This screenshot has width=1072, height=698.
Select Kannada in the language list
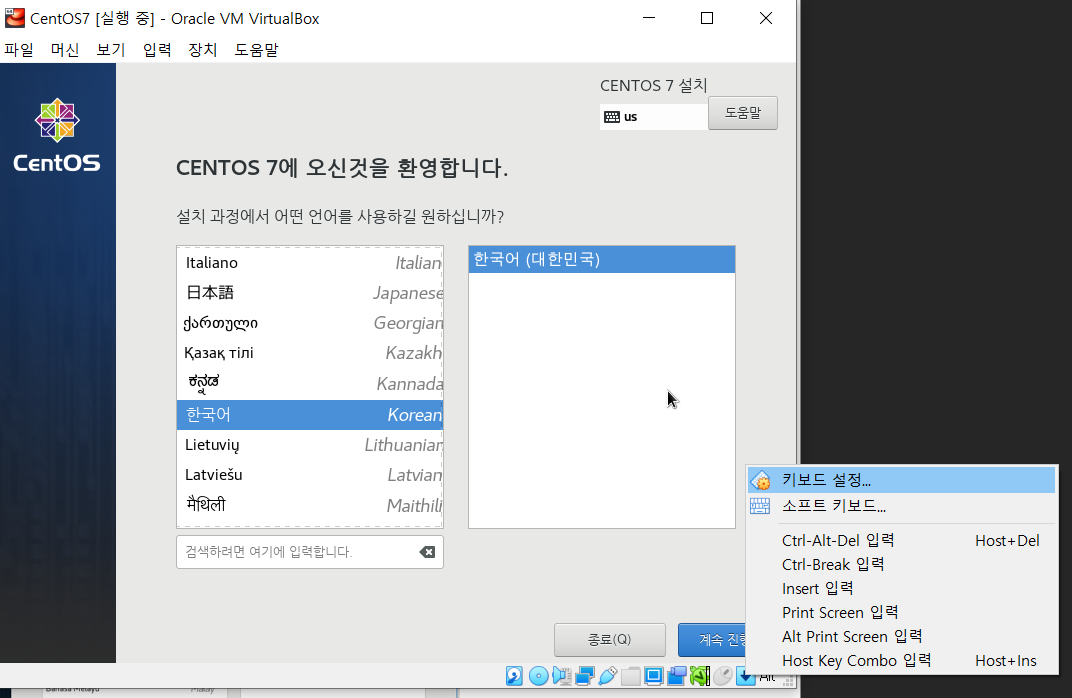point(310,384)
